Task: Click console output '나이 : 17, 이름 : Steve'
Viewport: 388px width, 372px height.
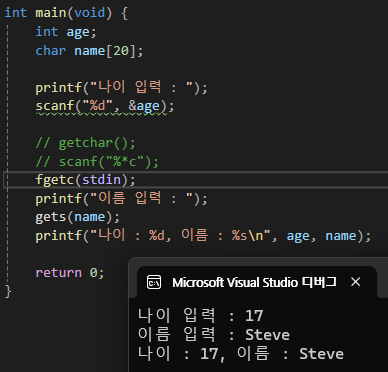Action: 241,354
